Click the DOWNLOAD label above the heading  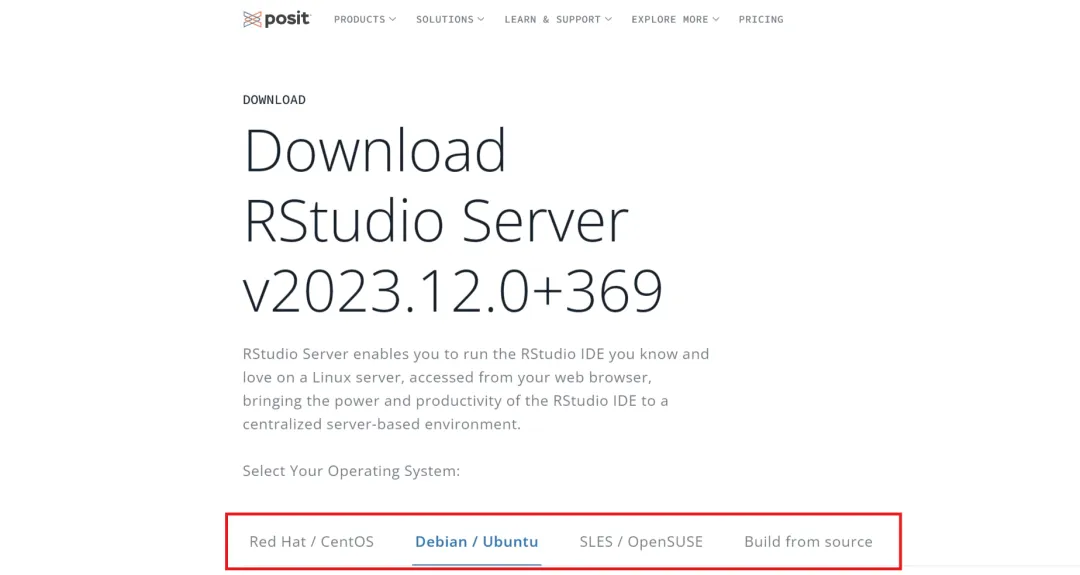(274, 100)
